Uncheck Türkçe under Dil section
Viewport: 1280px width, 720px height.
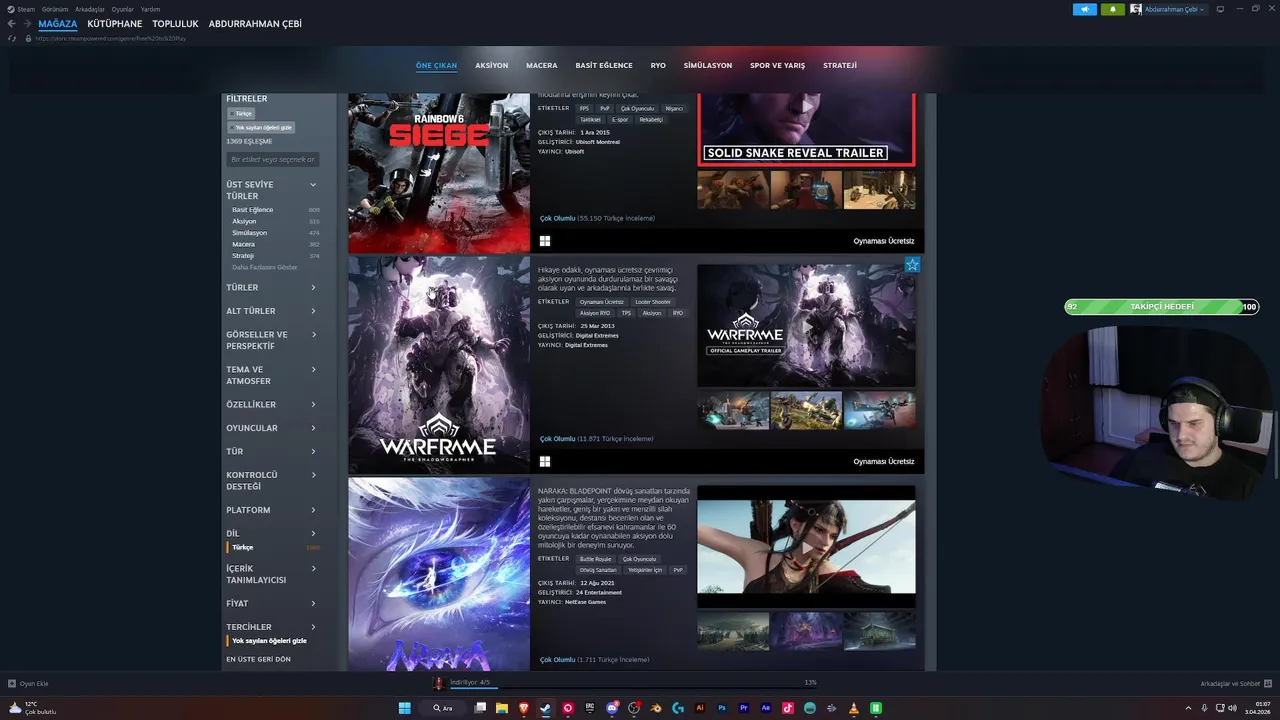tap(274, 548)
